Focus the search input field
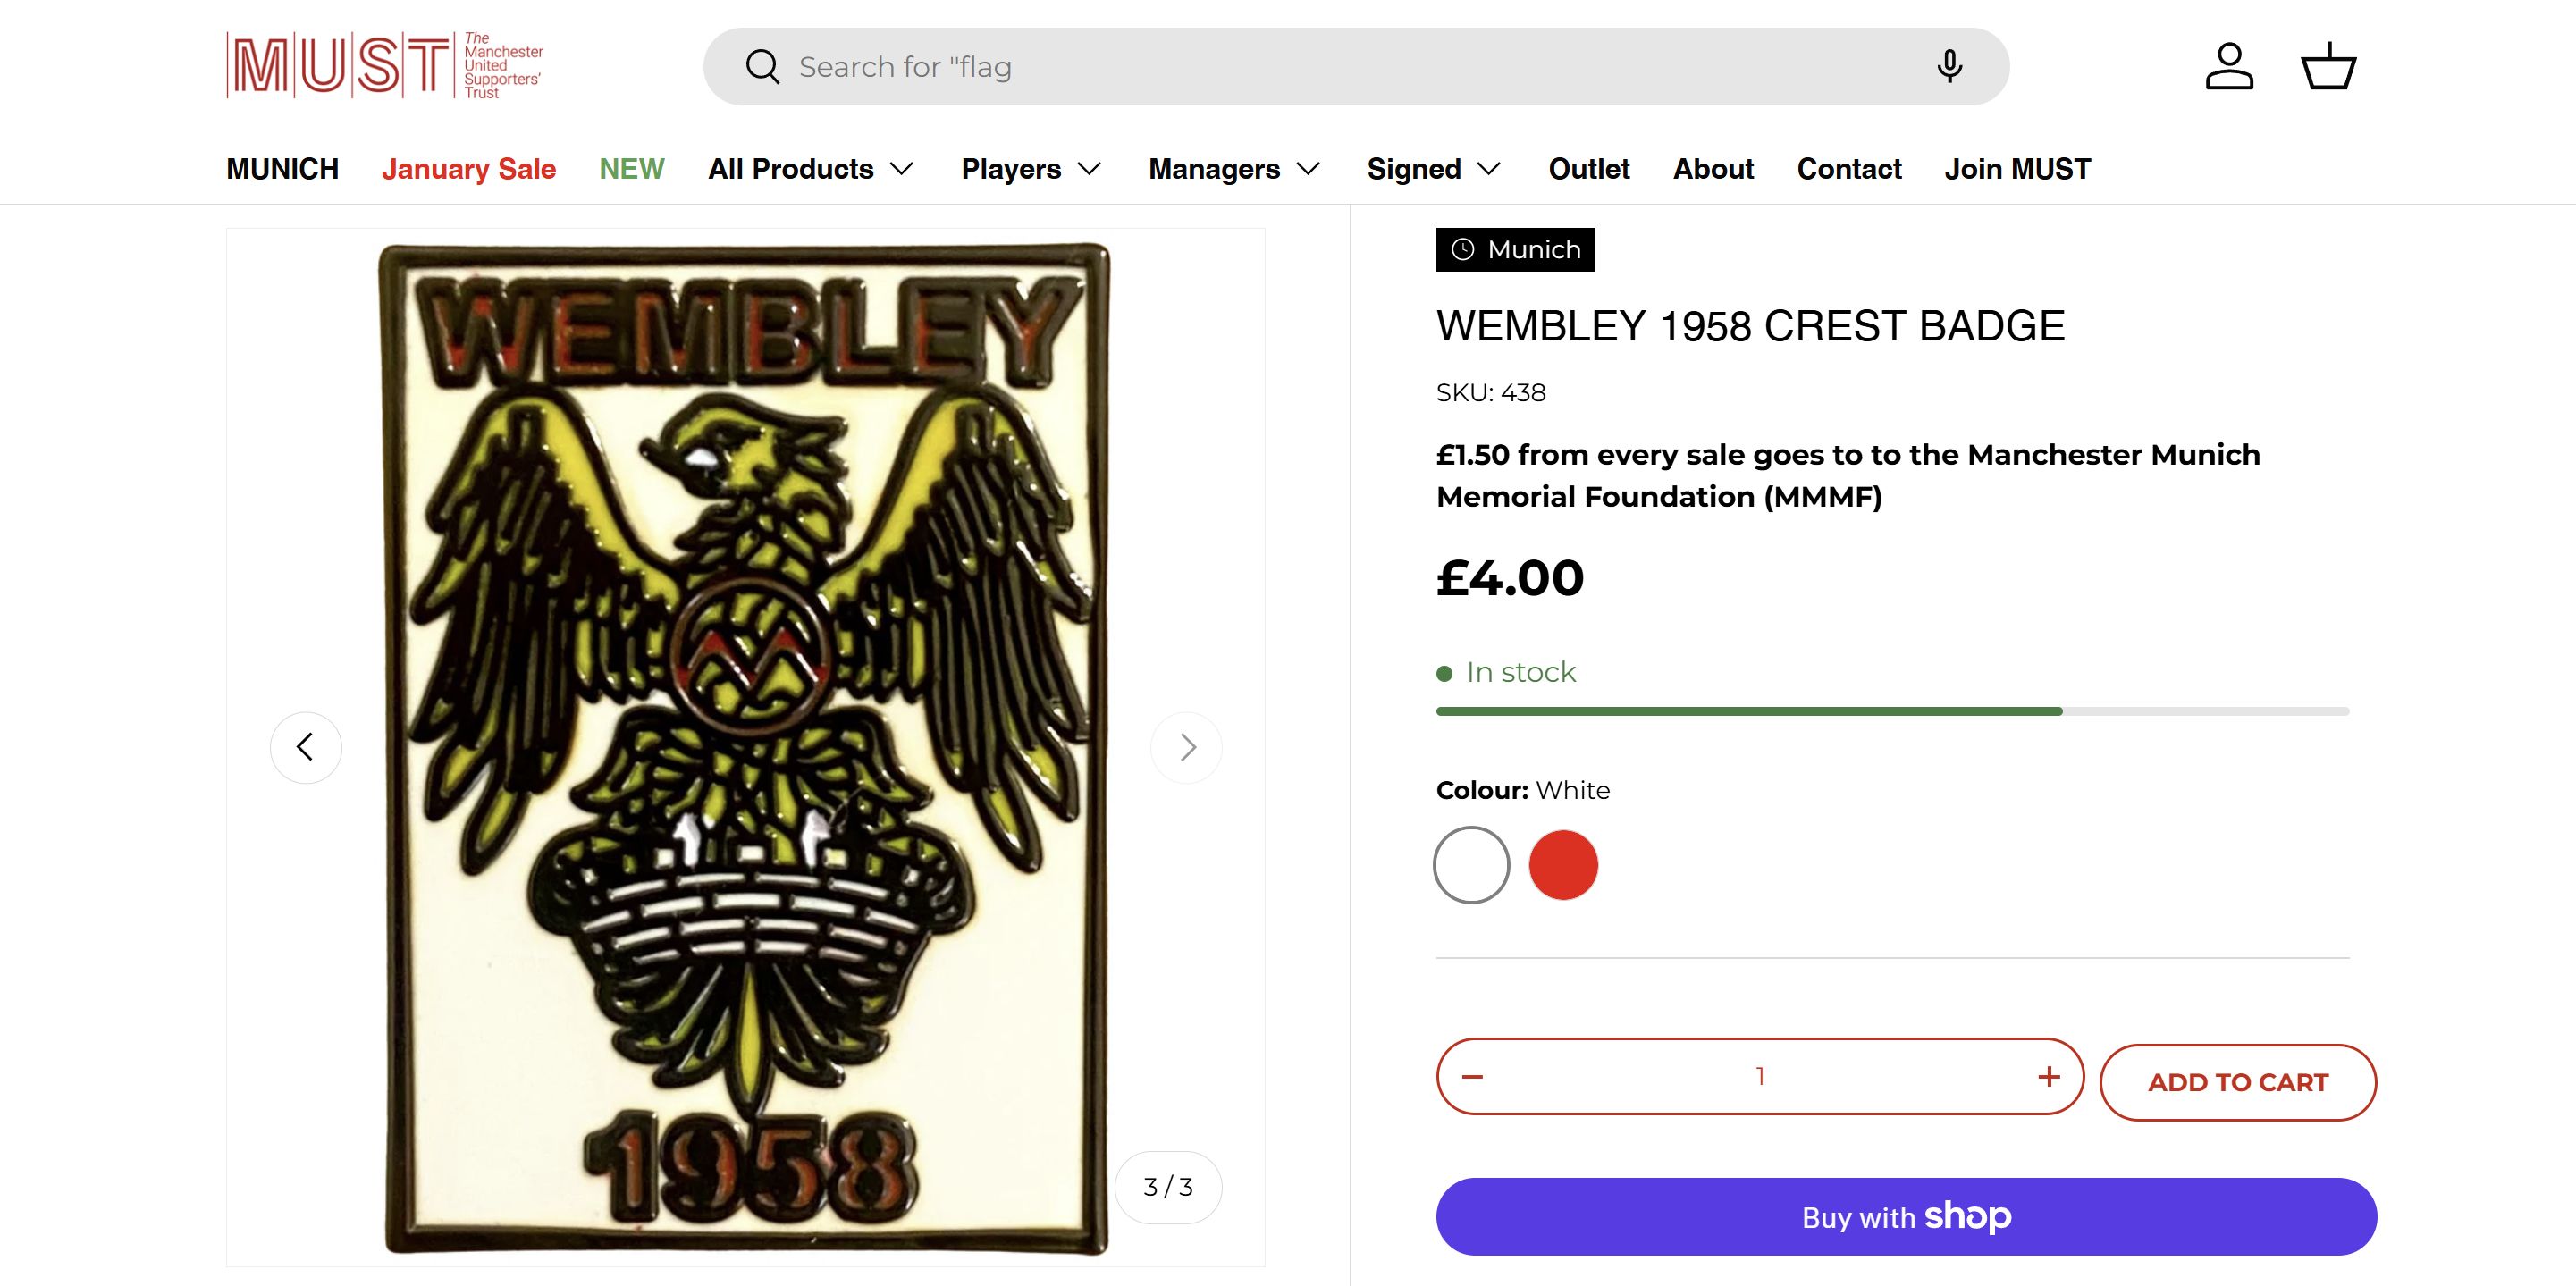Screen dimensions: 2576x1286 [x=1350, y=67]
